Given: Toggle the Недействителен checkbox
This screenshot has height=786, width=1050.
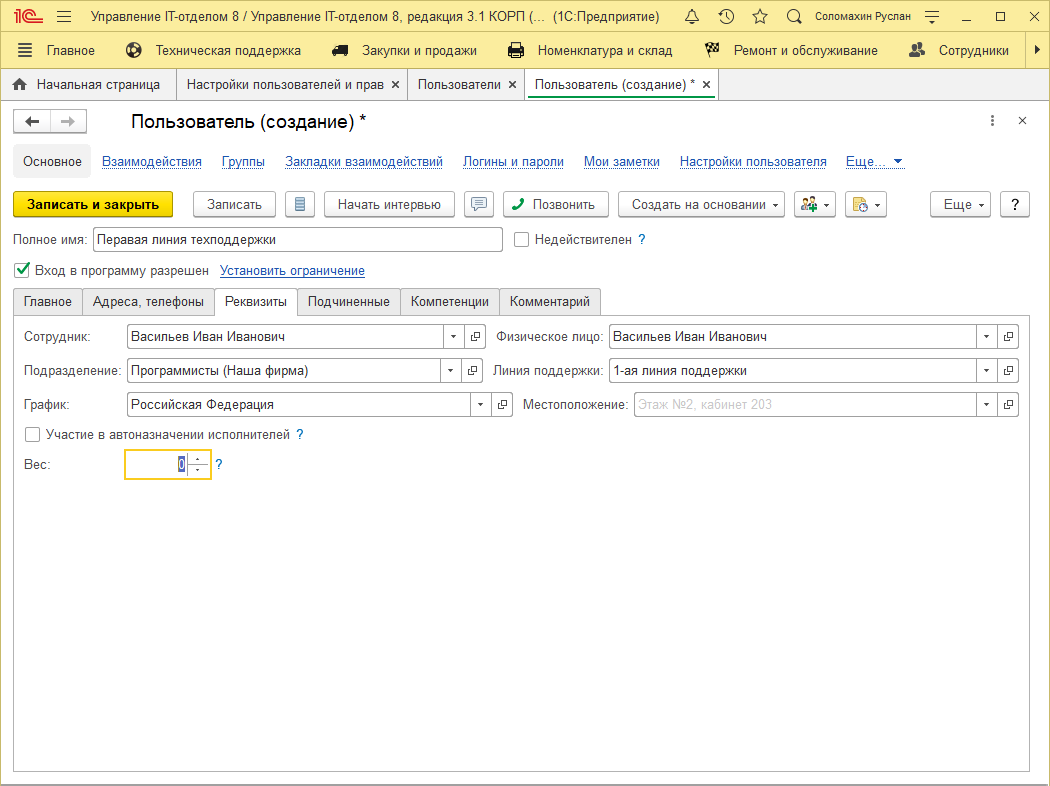Looking at the screenshot, I should [x=521, y=240].
